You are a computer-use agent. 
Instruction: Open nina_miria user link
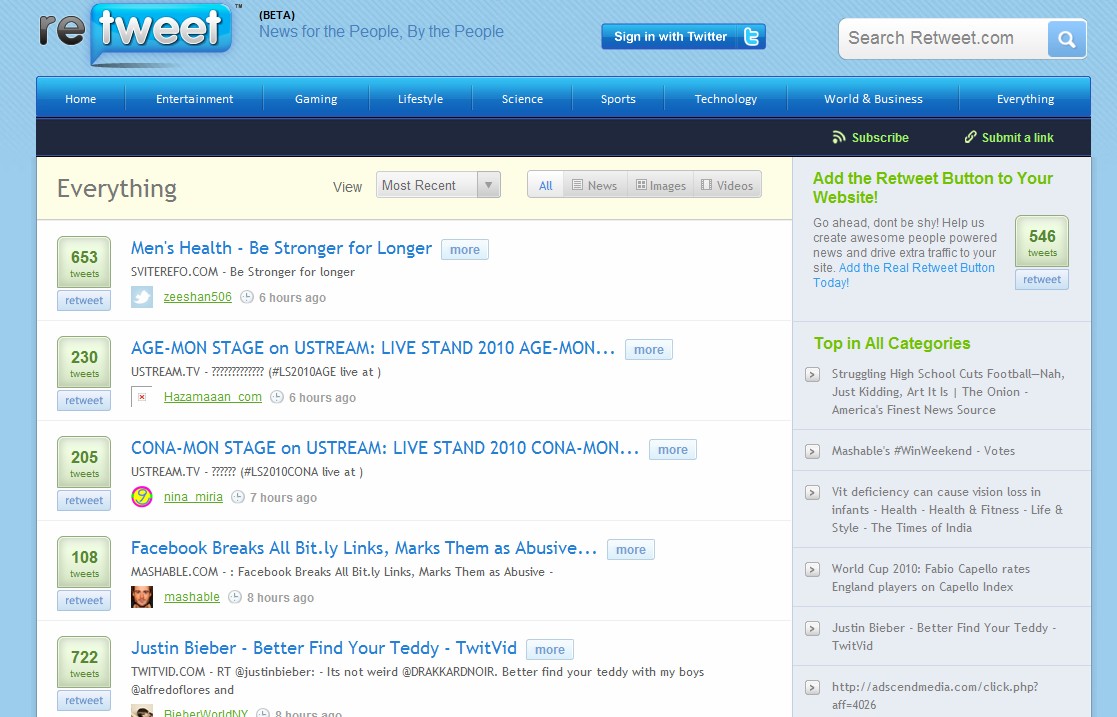(193, 497)
